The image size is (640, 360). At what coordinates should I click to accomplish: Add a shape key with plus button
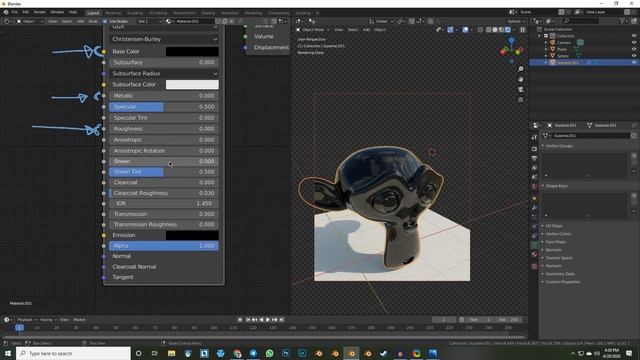pyautogui.click(x=634, y=196)
